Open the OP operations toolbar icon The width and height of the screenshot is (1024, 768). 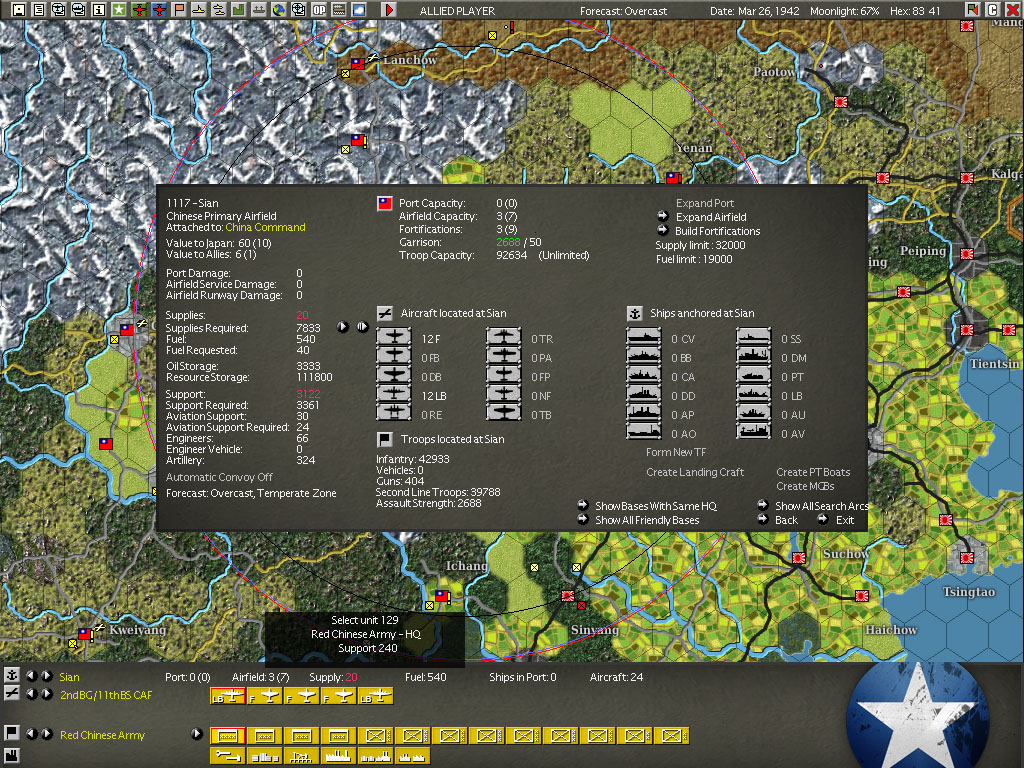coord(319,10)
